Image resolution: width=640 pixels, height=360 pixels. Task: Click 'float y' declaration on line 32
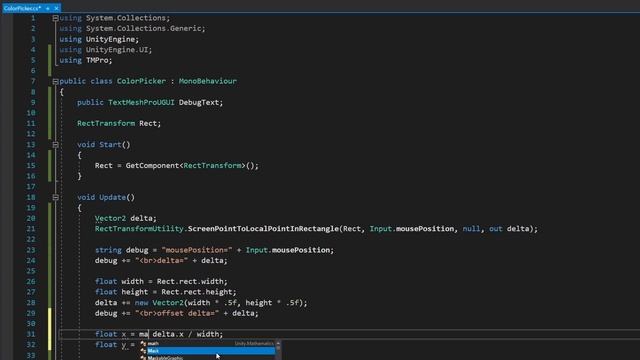111,345
